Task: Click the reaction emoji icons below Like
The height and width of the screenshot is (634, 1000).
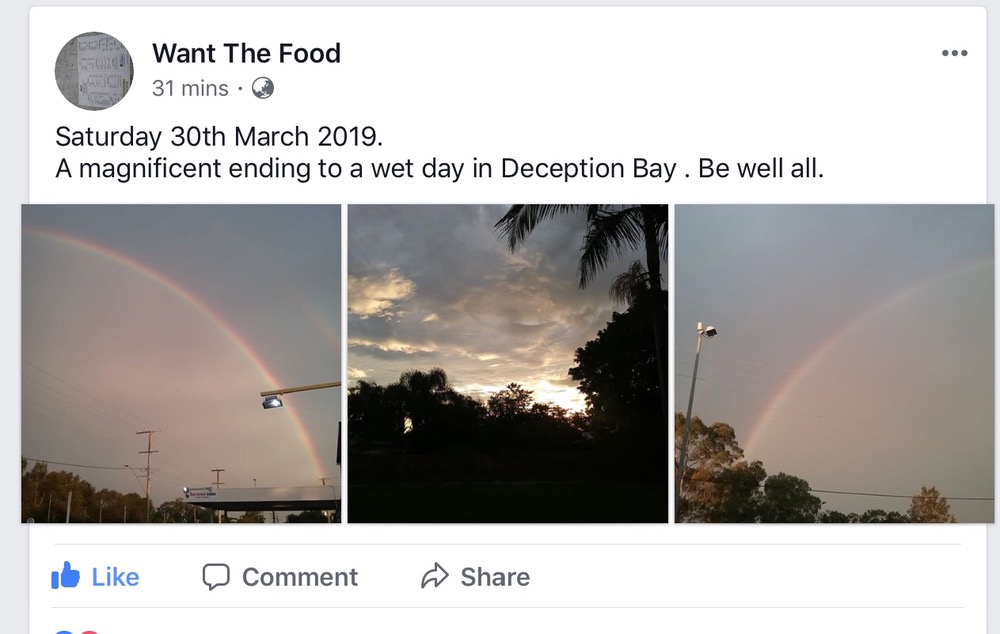Action: coord(75,630)
